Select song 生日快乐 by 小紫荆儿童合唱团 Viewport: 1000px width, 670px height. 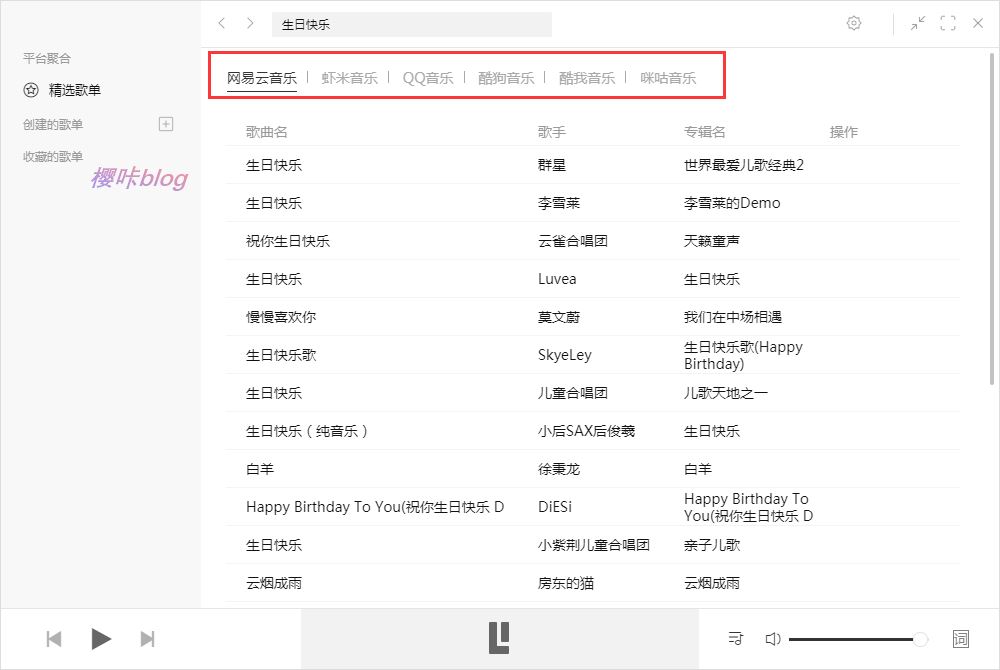click(274, 544)
